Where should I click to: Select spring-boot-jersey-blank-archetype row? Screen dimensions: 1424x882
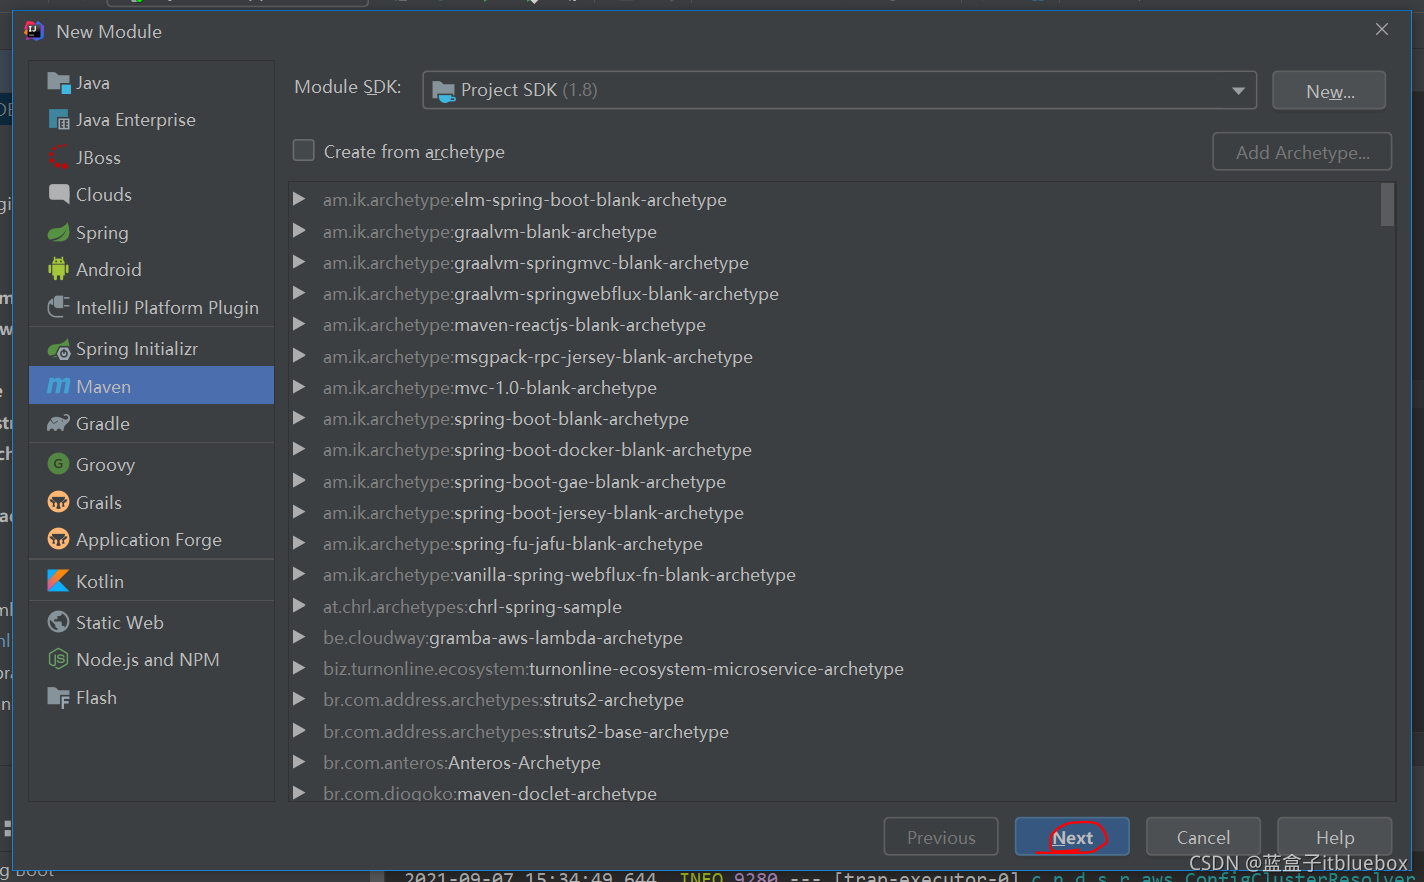pyautogui.click(x=834, y=512)
